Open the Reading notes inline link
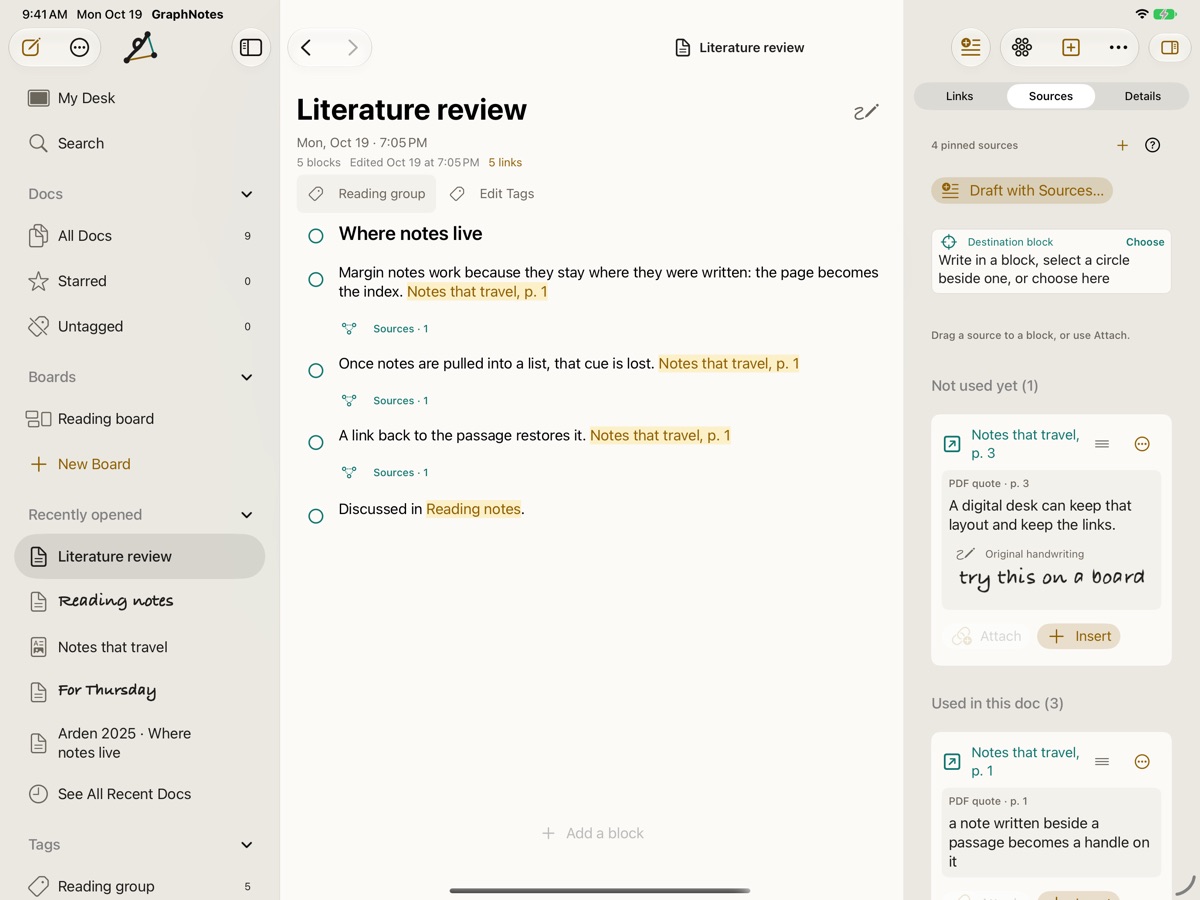 pyautogui.click(x=474, y=509)
